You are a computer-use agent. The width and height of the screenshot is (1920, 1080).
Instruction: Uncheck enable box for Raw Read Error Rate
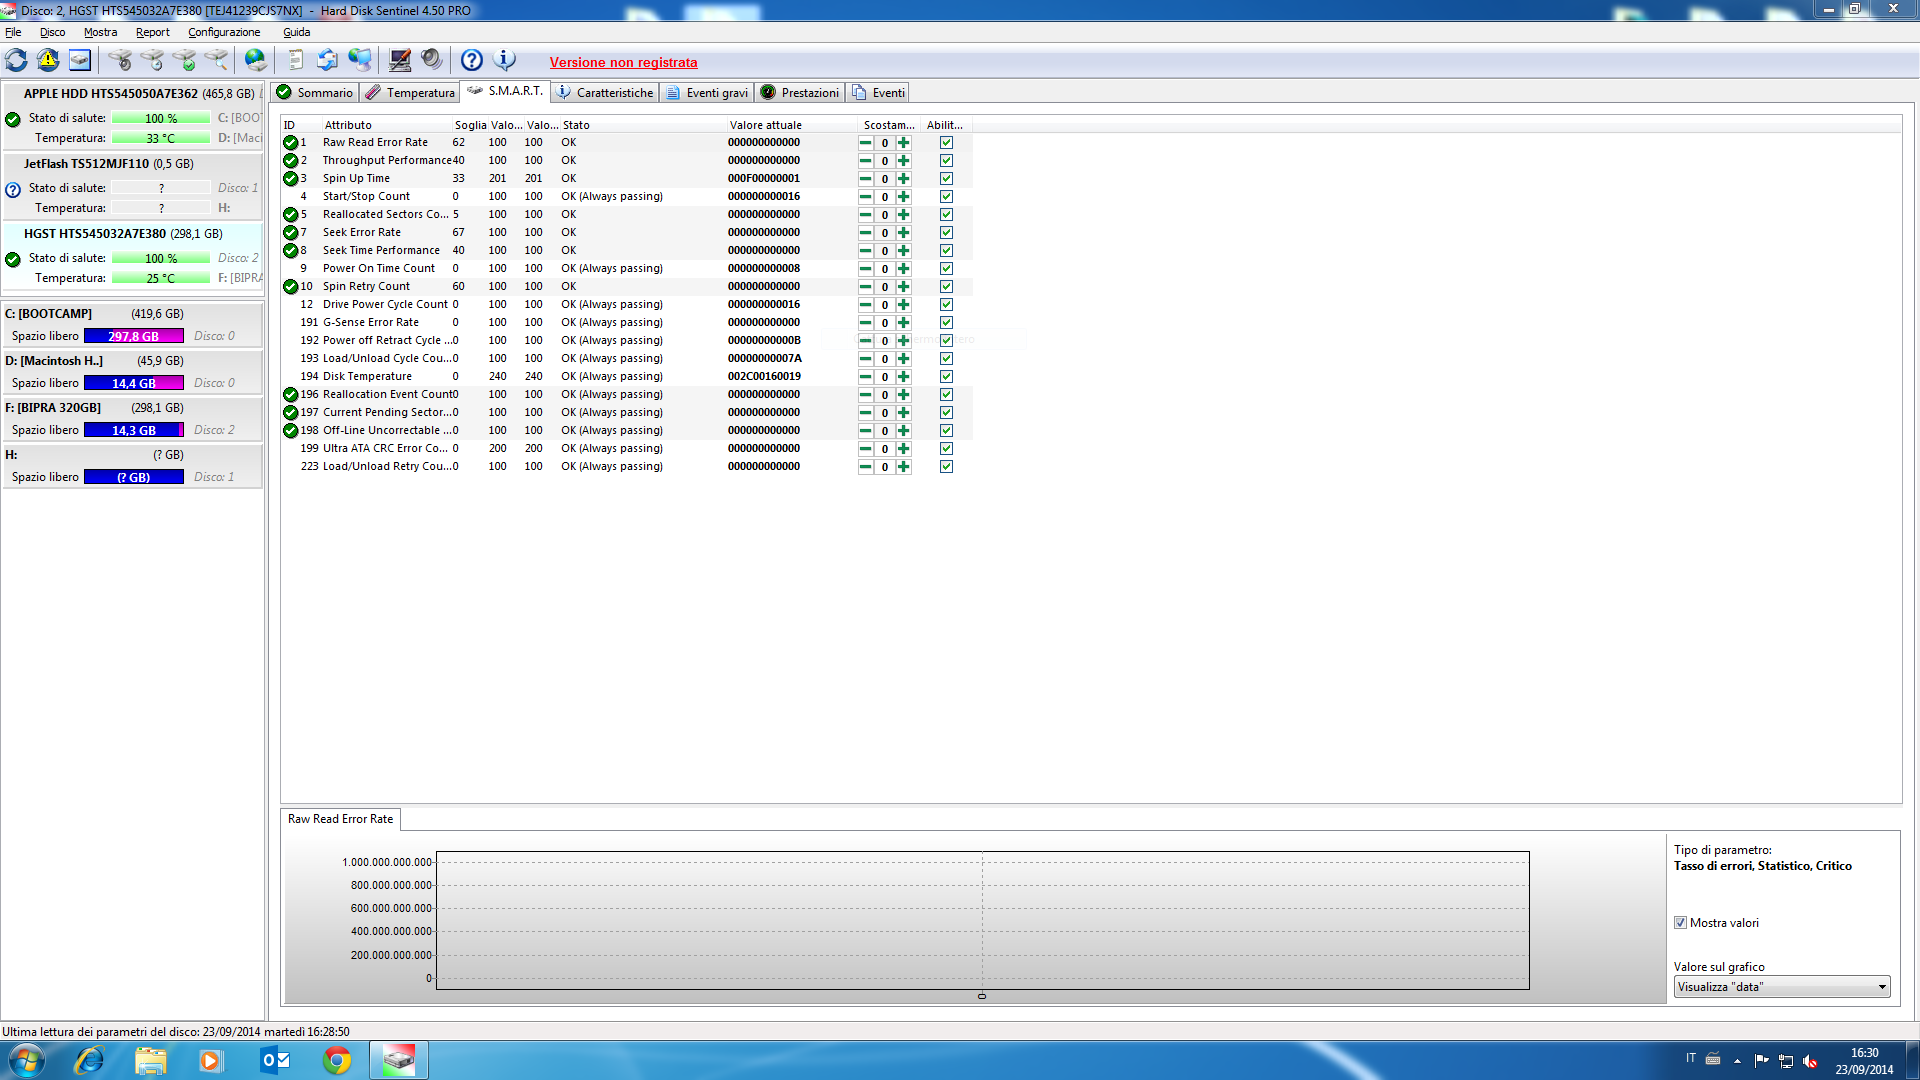(x=946, y=143)
